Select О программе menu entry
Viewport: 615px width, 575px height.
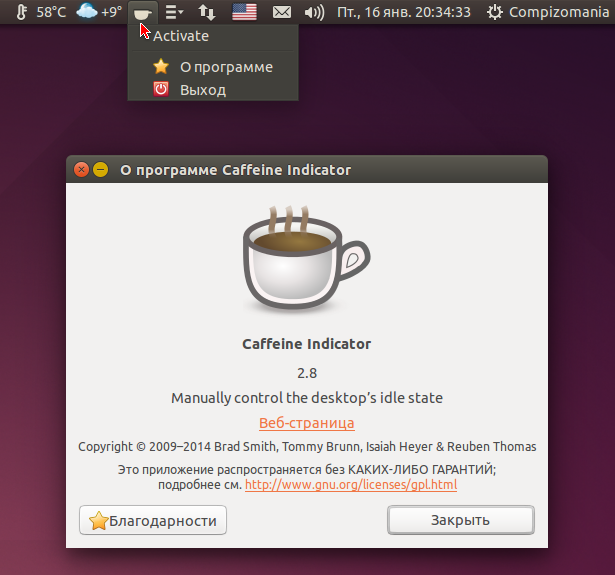[x=213, y=67]
